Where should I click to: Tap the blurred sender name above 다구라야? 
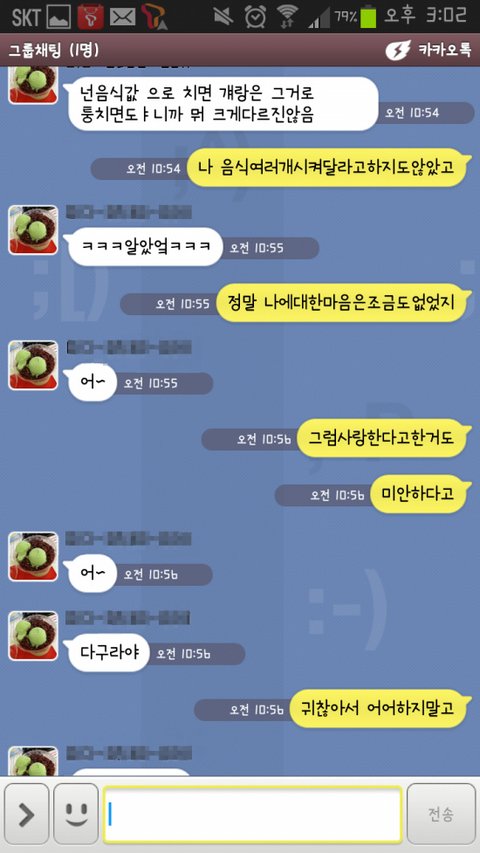(x=128, y=618)
